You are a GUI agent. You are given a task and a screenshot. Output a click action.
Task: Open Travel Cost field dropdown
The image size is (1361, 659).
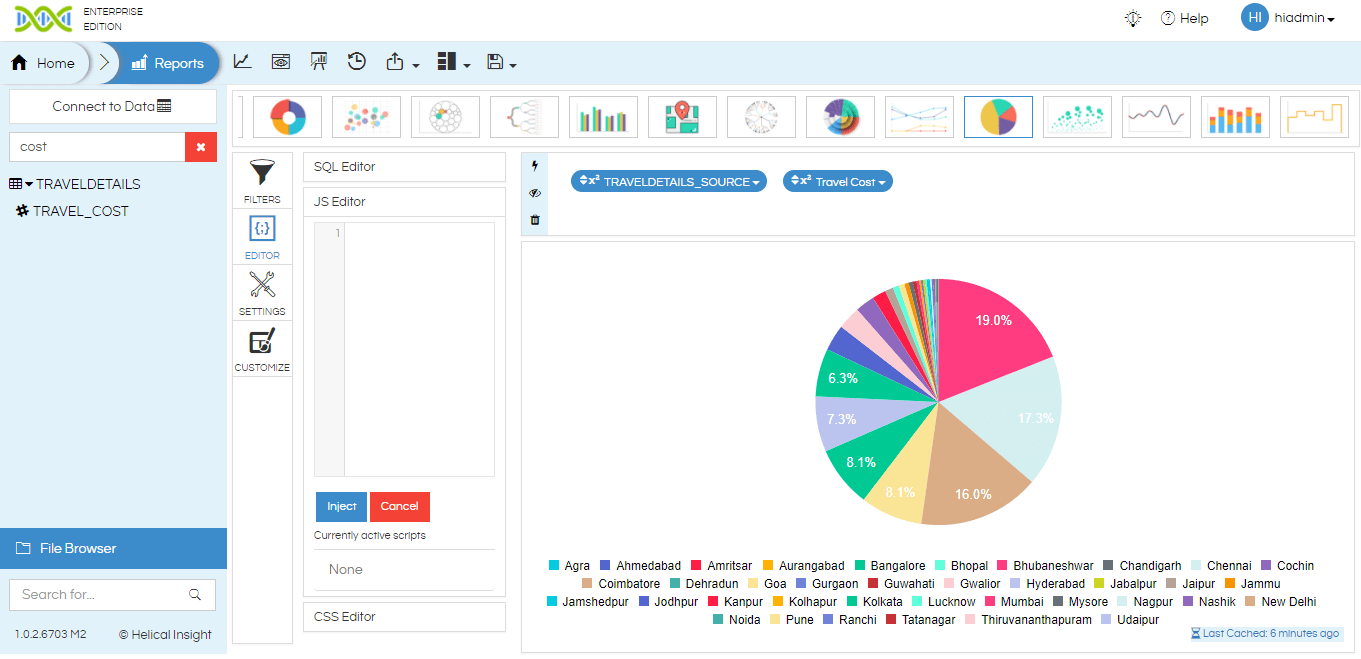click(x=838, y=181)
